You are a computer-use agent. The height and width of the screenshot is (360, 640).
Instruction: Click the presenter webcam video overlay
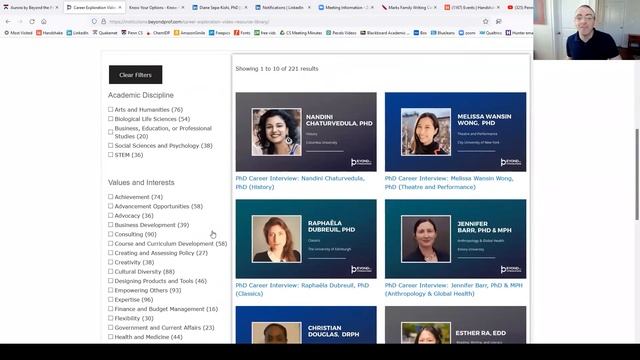(587, 30)
